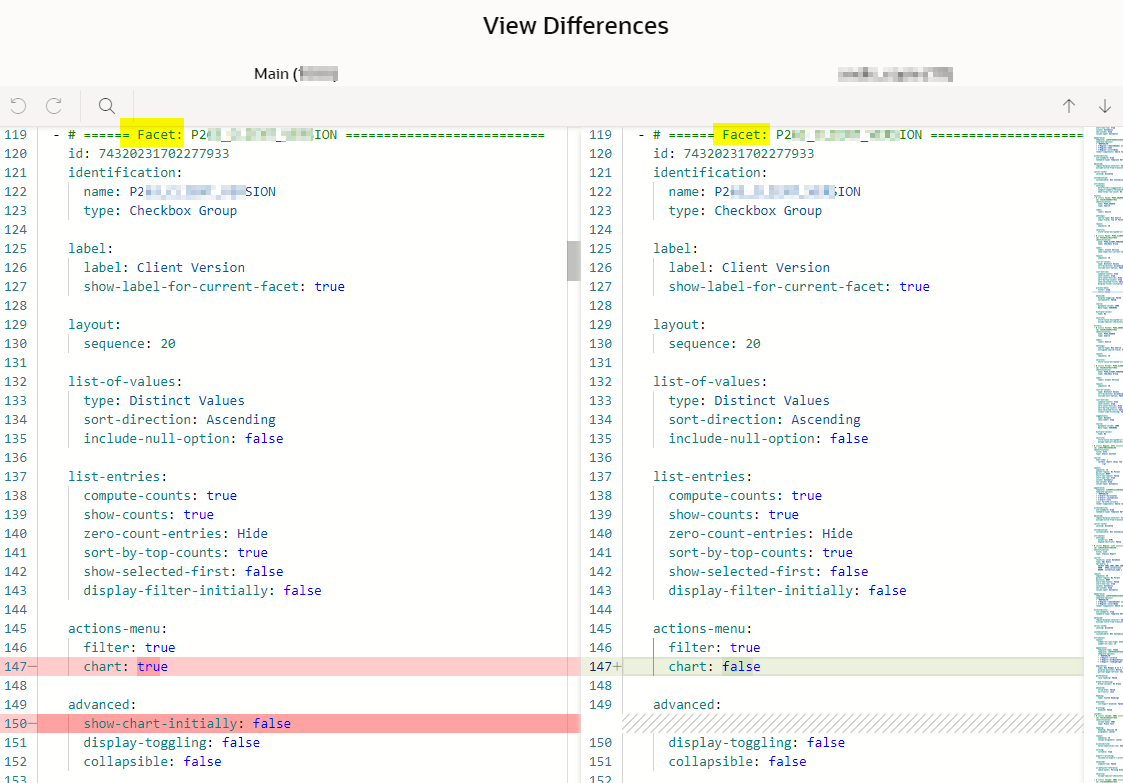The height and width of the screenshot is (783, 1123).
Task: Click the hatched empty placeholder in right pane
Action: coord(850,723)
